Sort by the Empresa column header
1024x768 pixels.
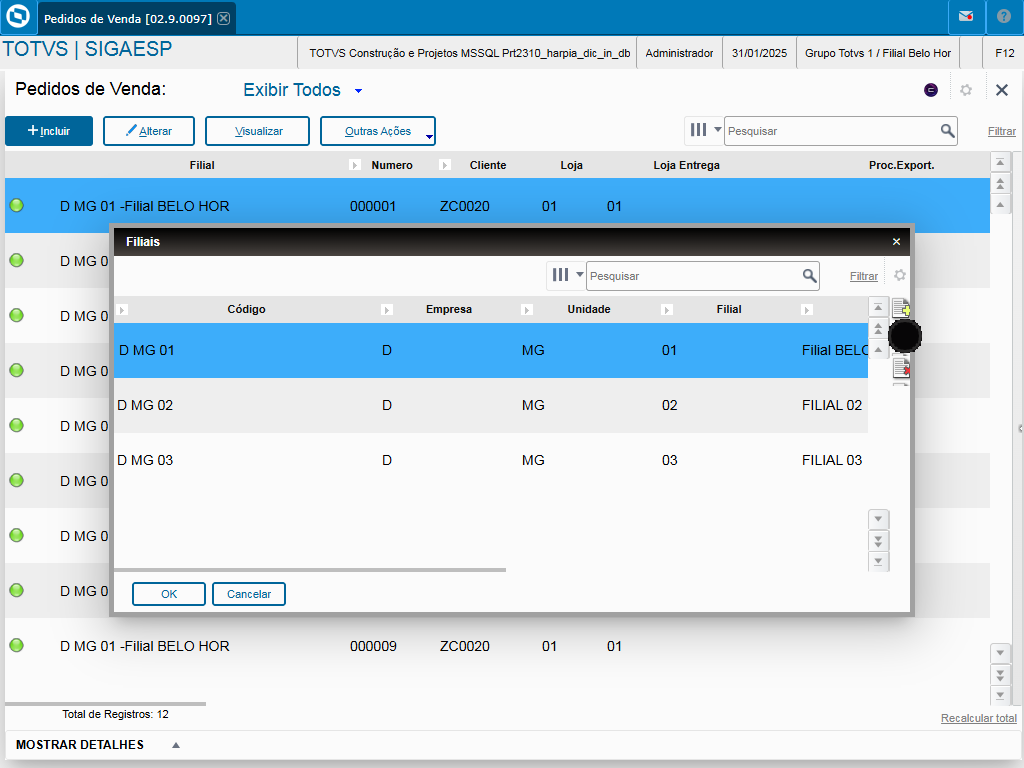pyautogui.click(x=449, y=310)
